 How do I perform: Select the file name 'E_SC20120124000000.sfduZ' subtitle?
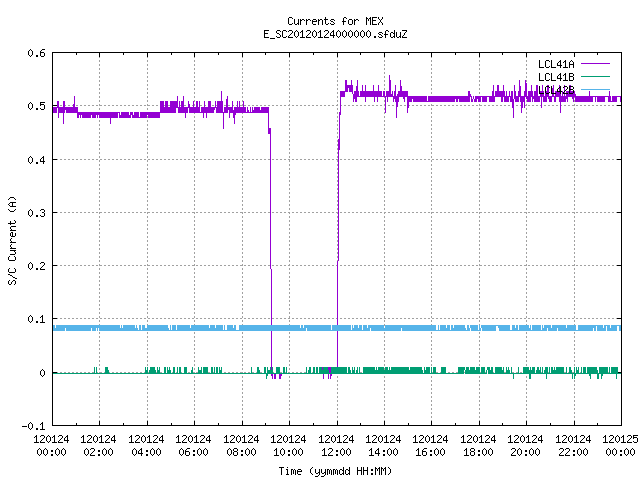coord(335,34)
